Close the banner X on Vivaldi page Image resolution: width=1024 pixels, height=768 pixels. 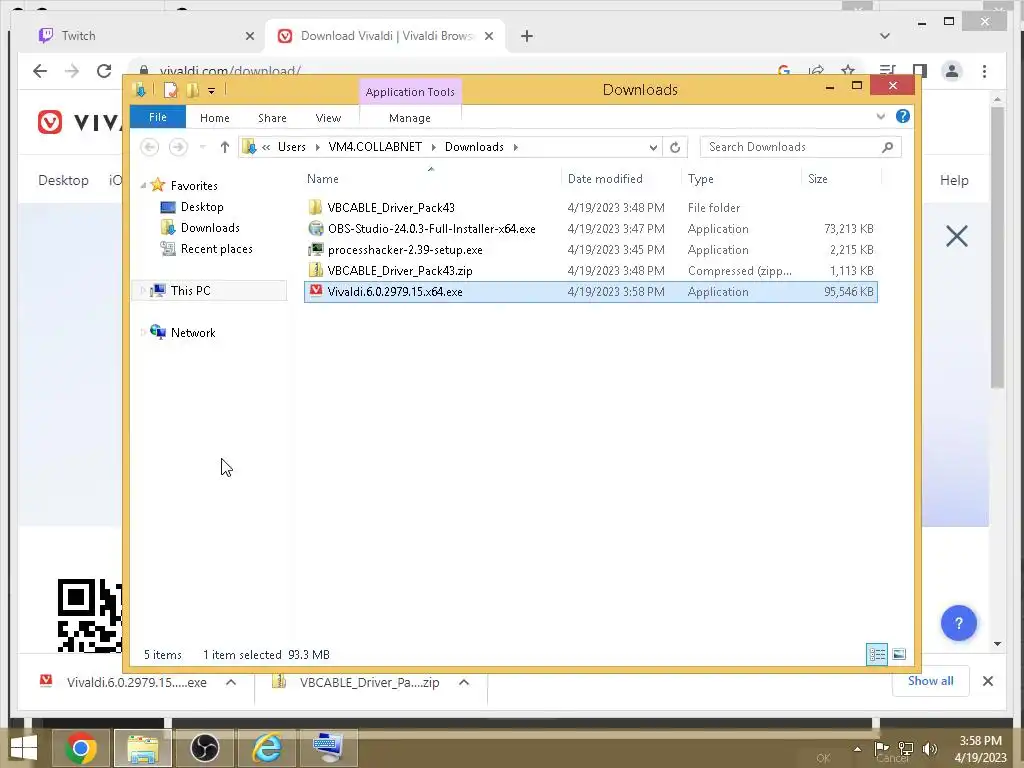956,236
